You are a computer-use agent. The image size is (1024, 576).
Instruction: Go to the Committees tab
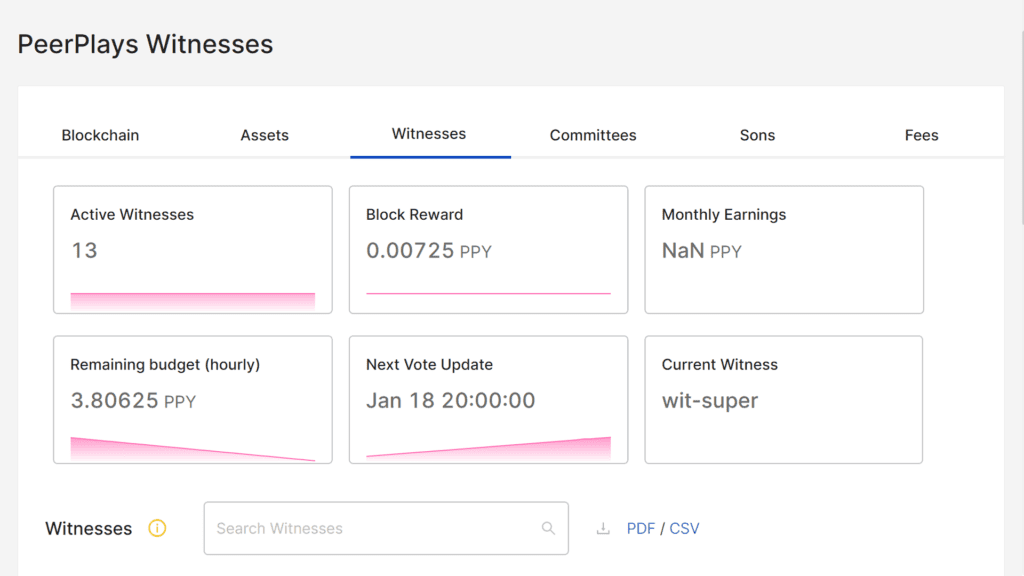click(593, 135)
